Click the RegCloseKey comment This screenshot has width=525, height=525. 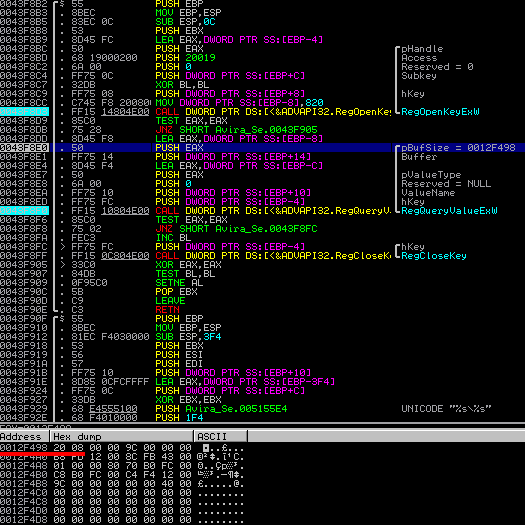tap(434, 256)
